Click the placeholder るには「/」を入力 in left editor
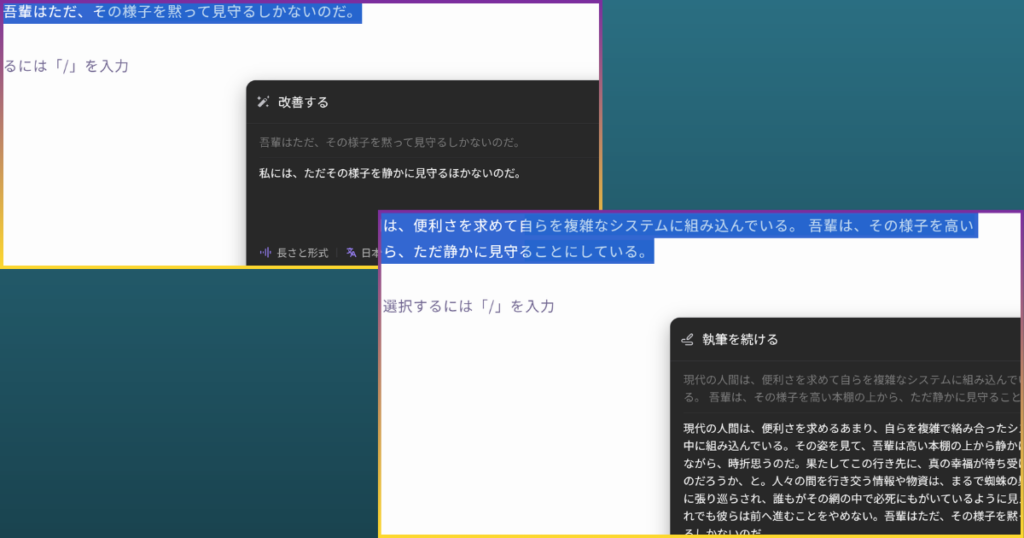Image resolution: width=1024 pixels, height=538 pixels. click(66, 66)
